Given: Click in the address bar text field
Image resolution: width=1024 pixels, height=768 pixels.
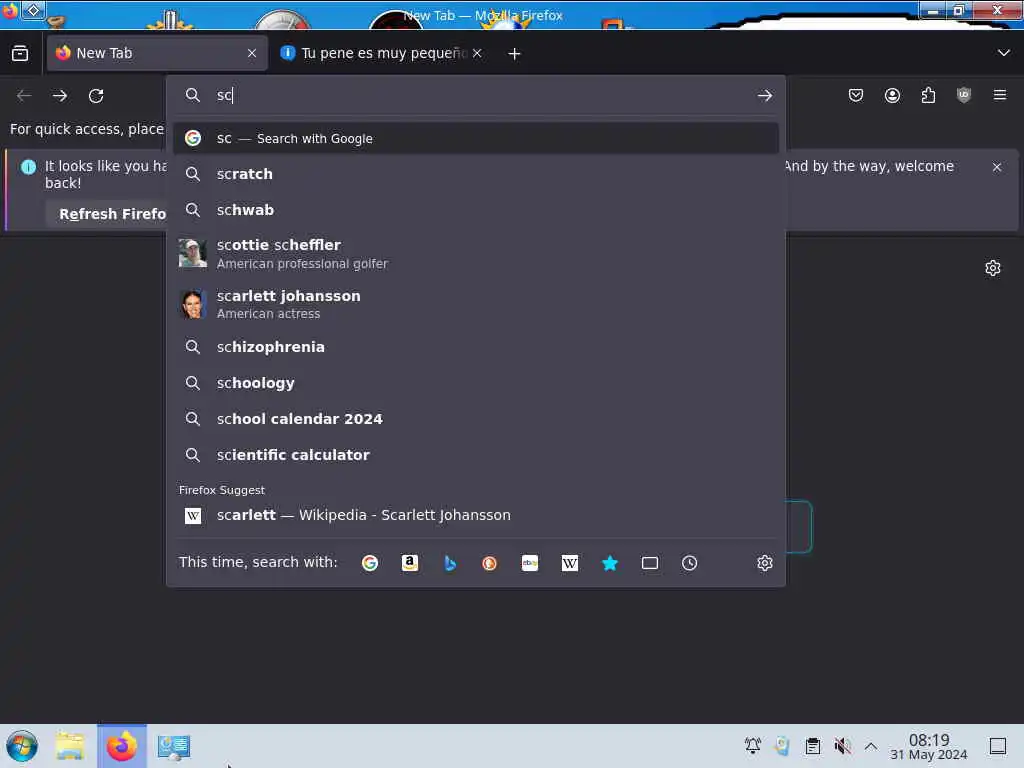Looking at the screenshot, I should click(x=483, y=96).
